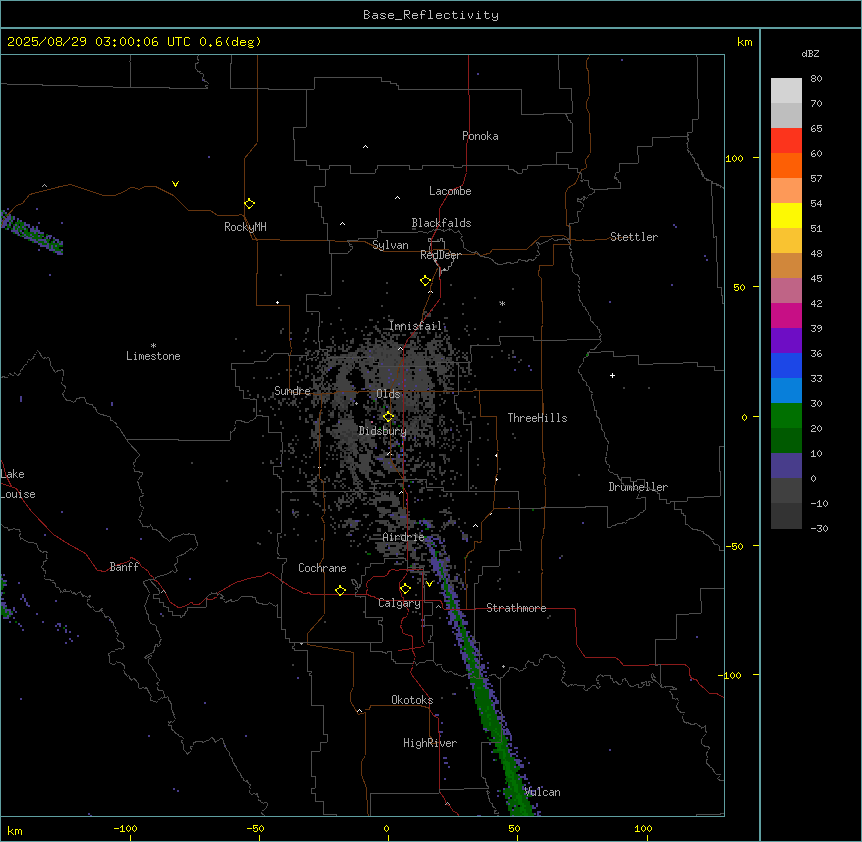Screen dimensions: 862x842
Task: Select the Limestone label
Action: click(x=153, y=356)
